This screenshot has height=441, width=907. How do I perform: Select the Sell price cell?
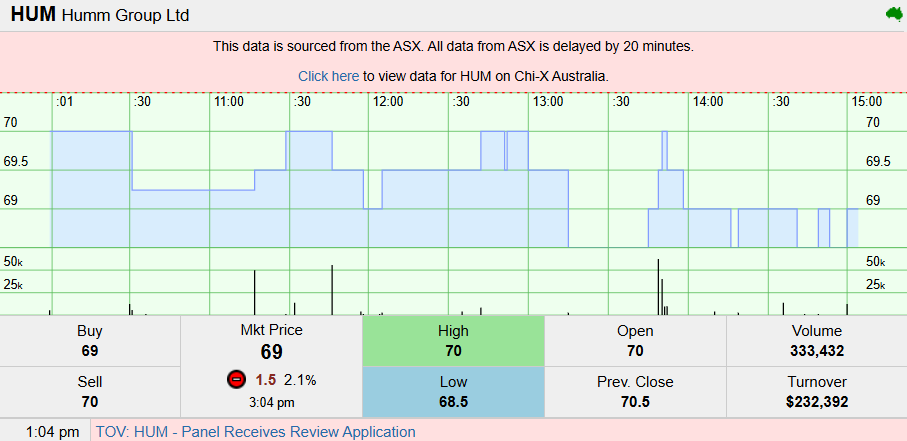[90, 392]
